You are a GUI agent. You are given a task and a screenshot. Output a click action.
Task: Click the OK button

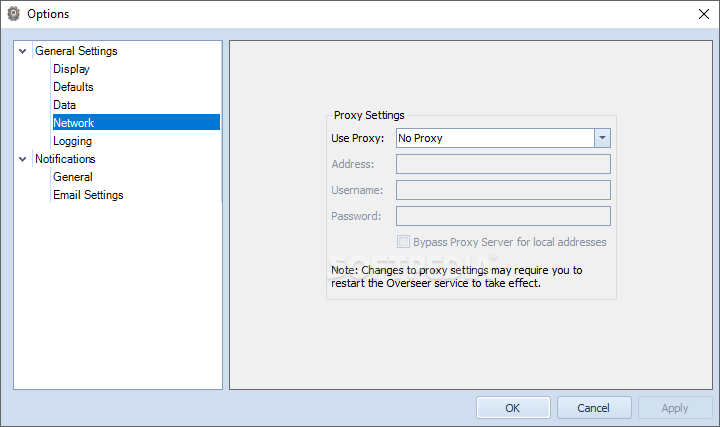(513, 408)
